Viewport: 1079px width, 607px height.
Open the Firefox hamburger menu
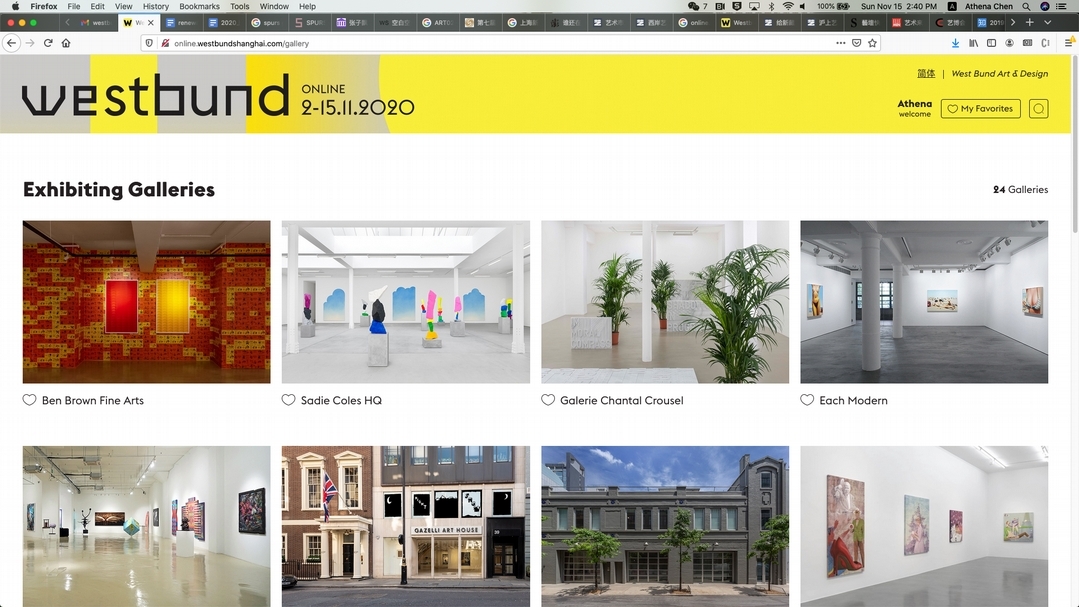(1069, 43)
